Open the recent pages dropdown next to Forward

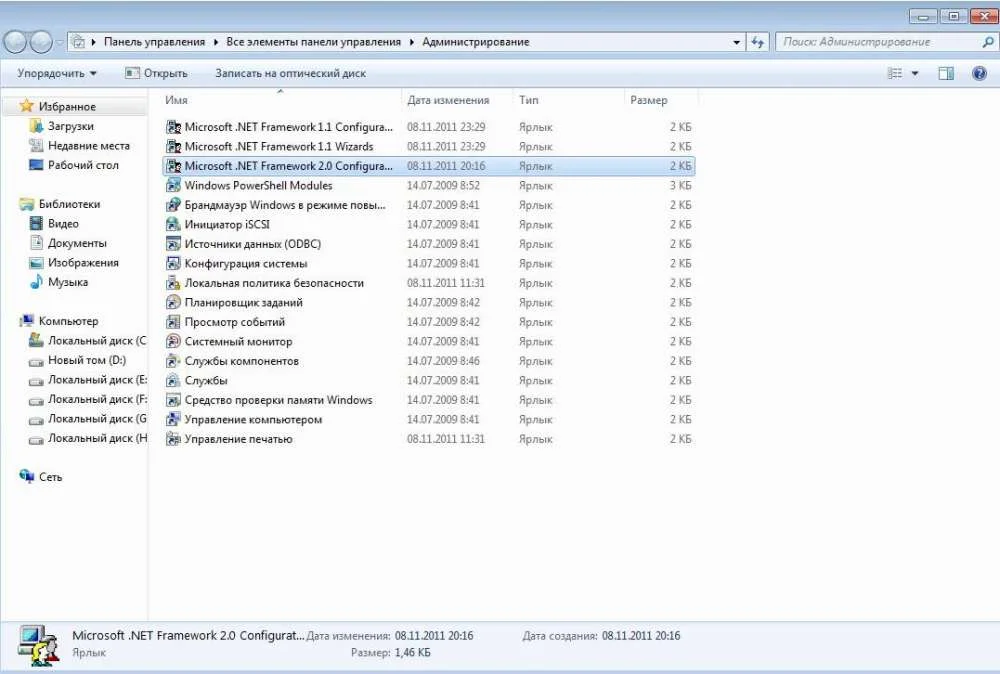[x=60, y=43]
